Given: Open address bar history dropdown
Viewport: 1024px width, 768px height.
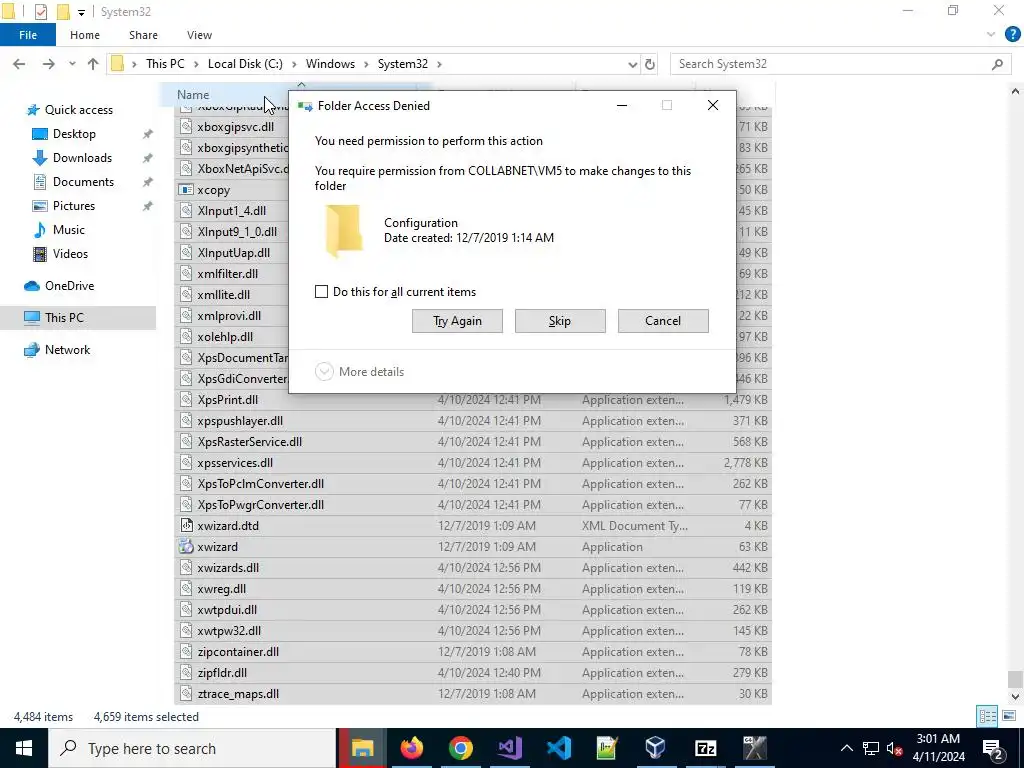Looking at the screenshot, I should (x=632, y=65).
